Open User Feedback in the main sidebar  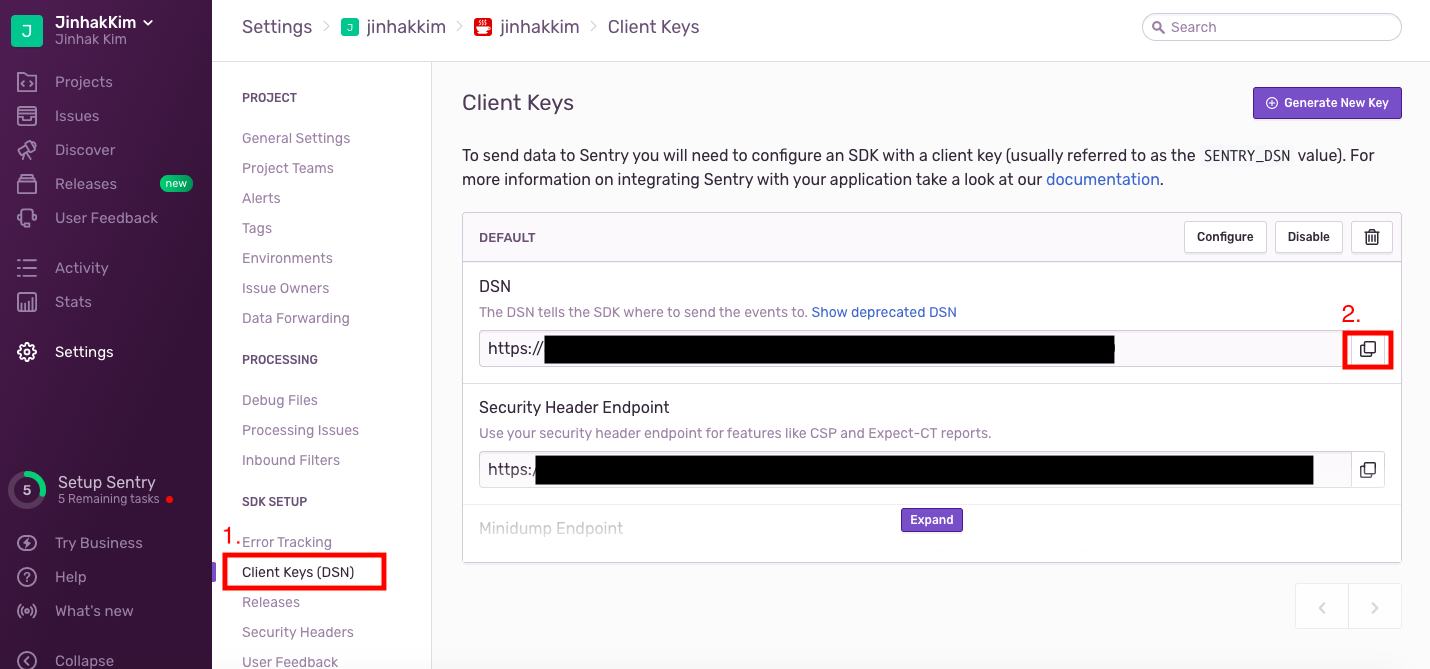106,218
